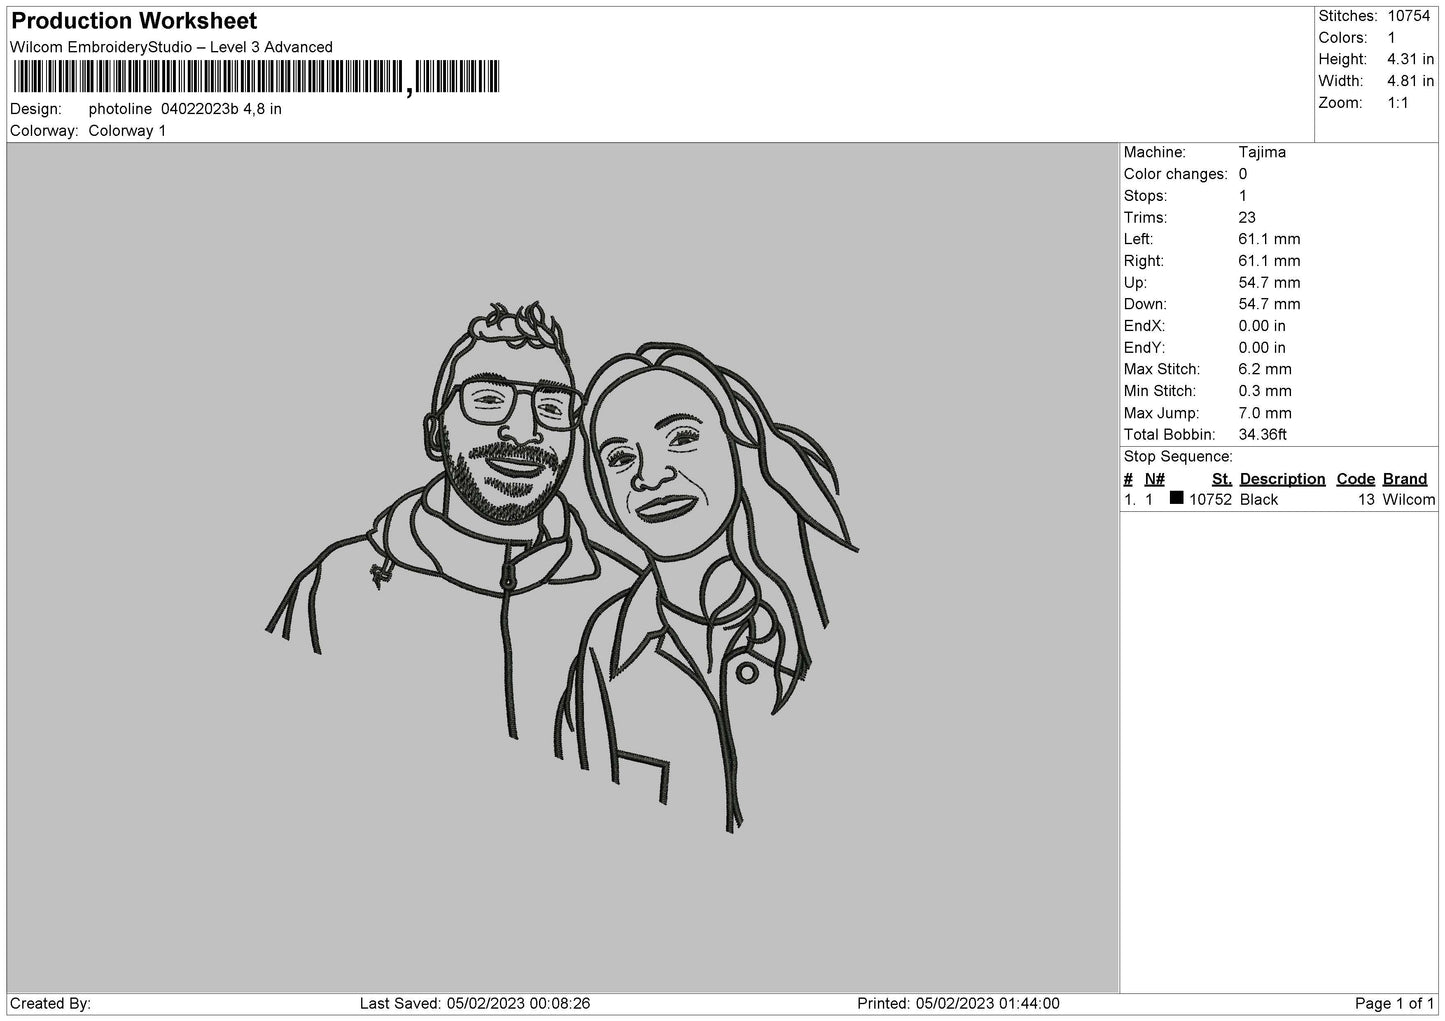1445x1021 pixels.
Task: Click the barcode under the header
Action: (255, 77)
